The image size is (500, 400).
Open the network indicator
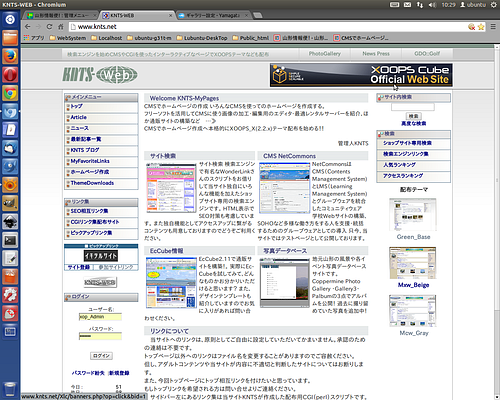(420, 5)
